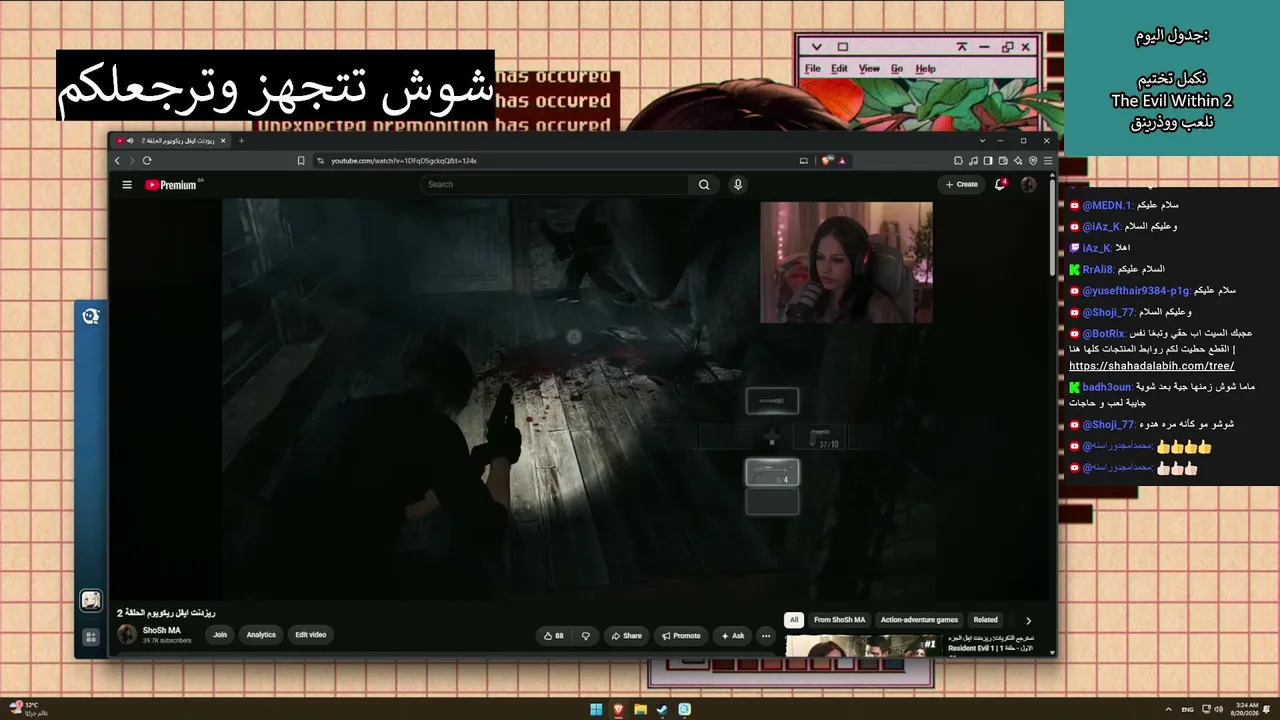Screen dimensions: 1280x720
Task: Click the taskbar clock and date
Action: (1246, 709)
